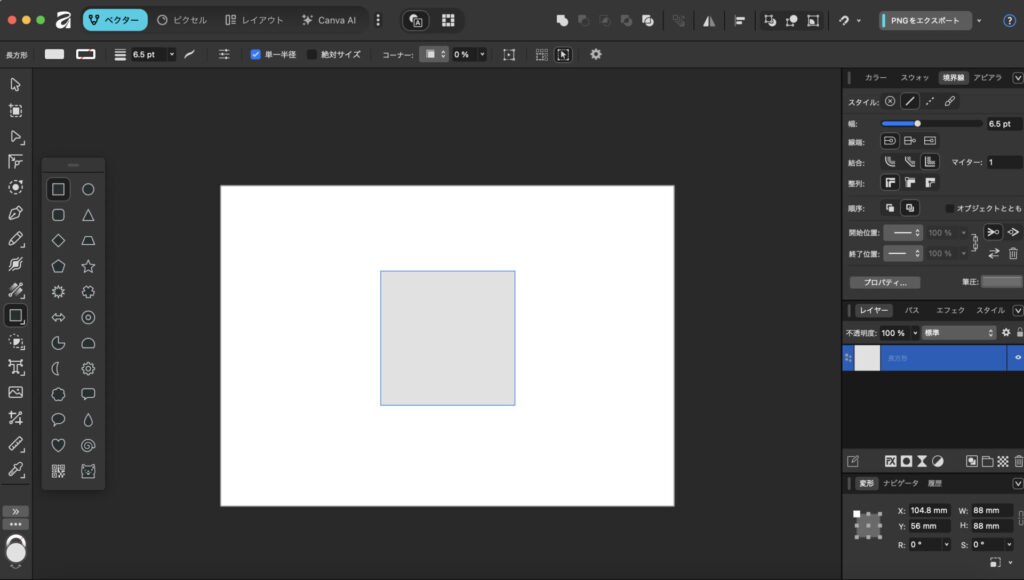Screen dimensions: 1024x580
Task: Click the trash icon in stroke panel
Action: (1013, 254)
